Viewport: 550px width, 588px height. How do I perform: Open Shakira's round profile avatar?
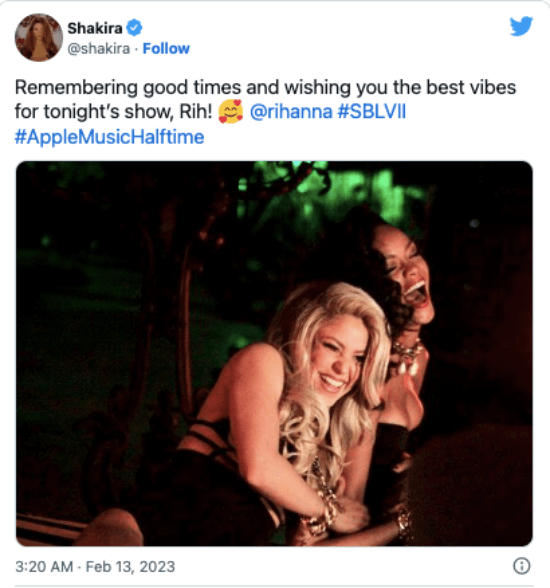(x=39, y=38)
